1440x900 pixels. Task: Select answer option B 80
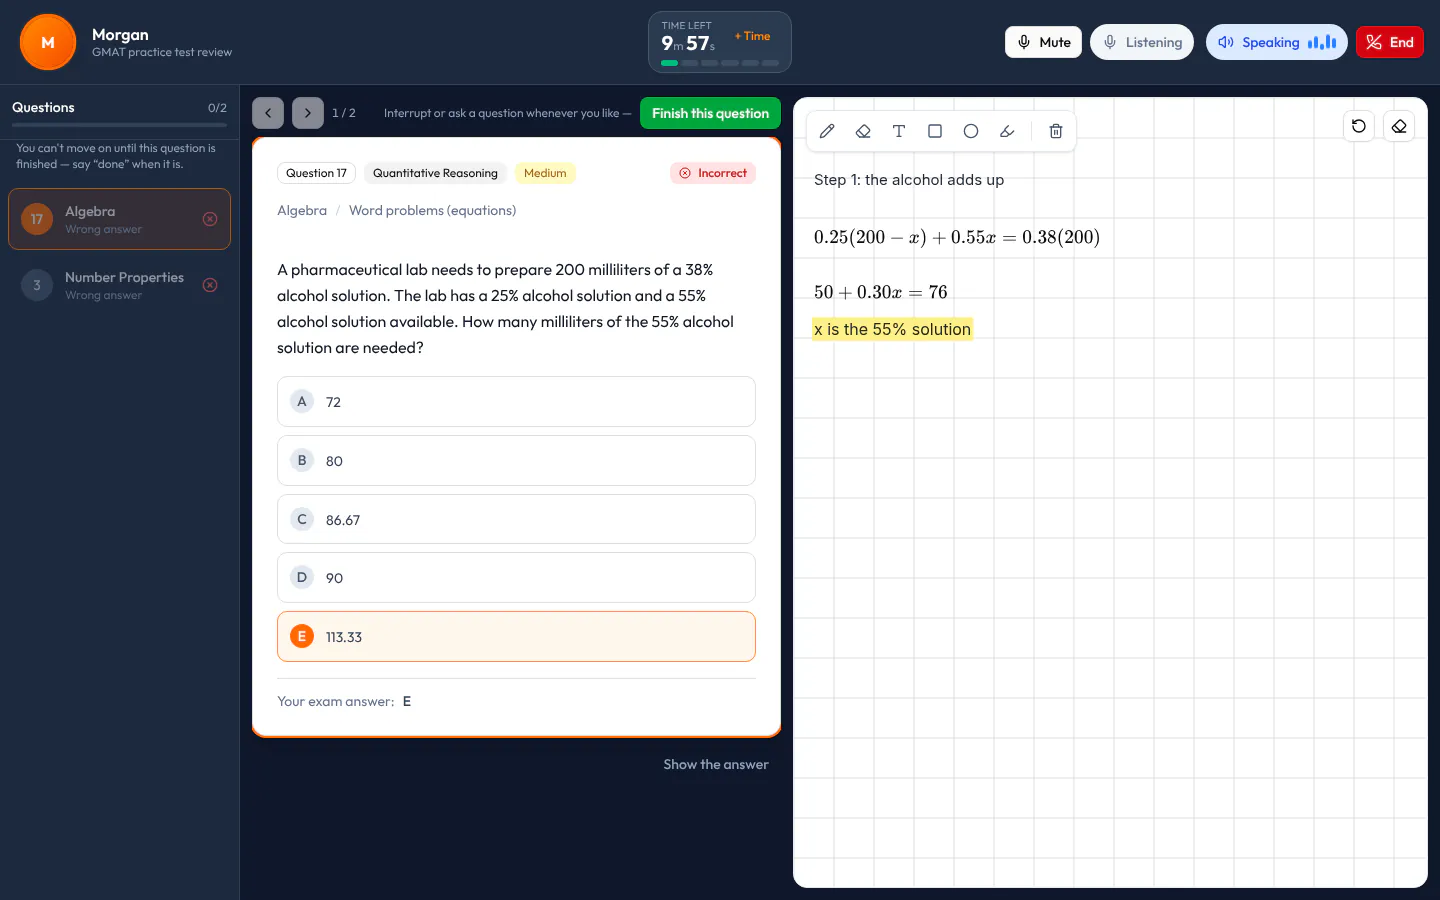[x=516, y=460]
